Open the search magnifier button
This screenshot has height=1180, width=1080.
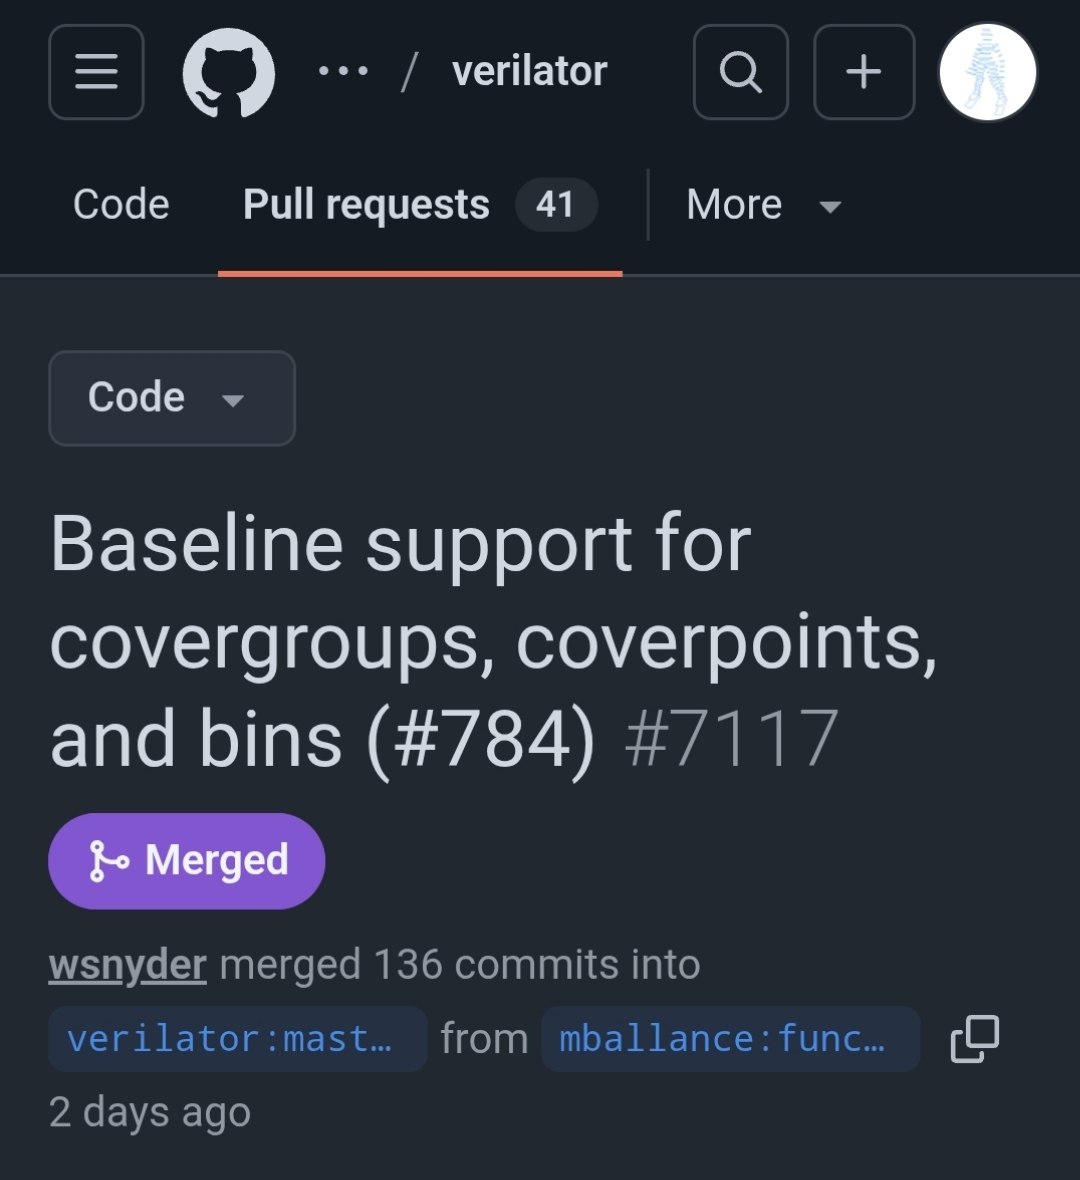tap(741, 72)
